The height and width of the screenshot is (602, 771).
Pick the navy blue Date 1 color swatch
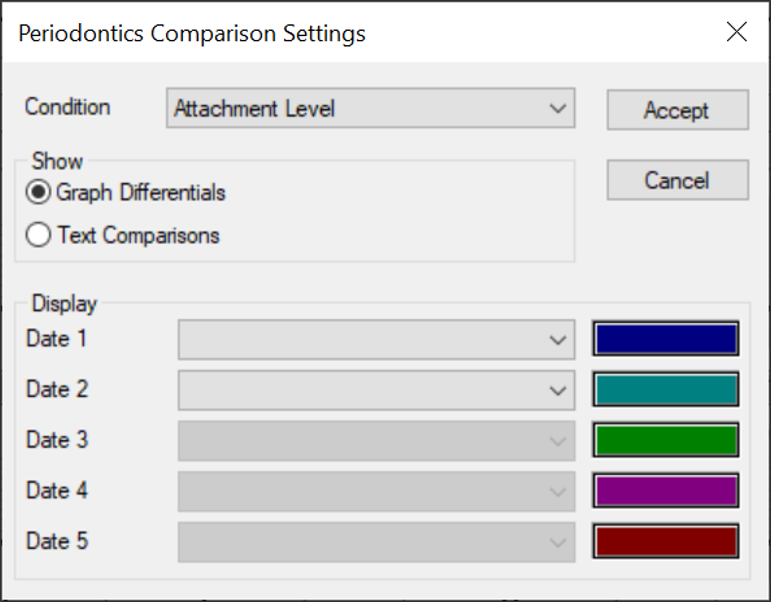[x=665, y=340]
